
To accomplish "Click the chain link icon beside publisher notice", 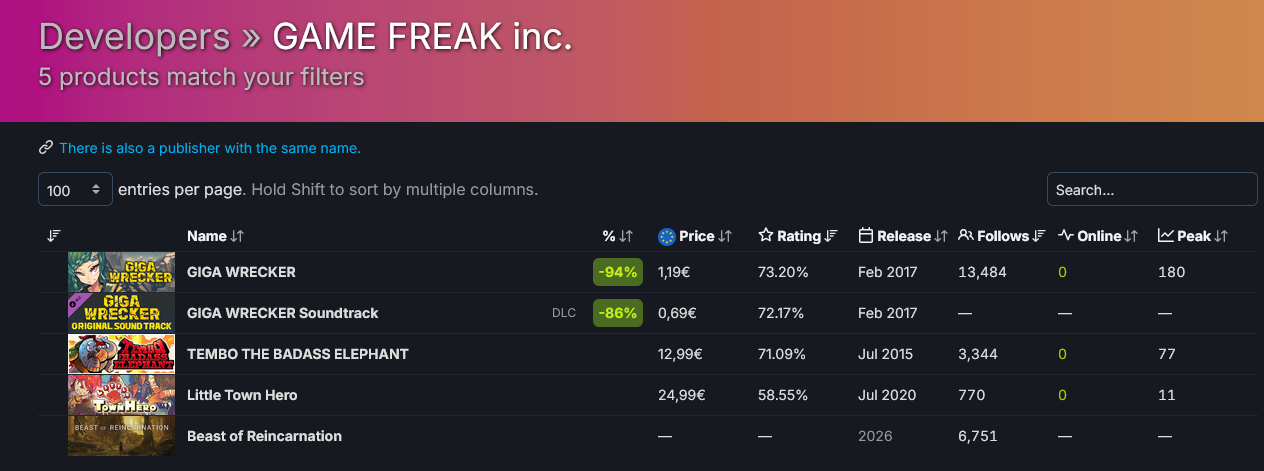I will click(x=45, y=148).
